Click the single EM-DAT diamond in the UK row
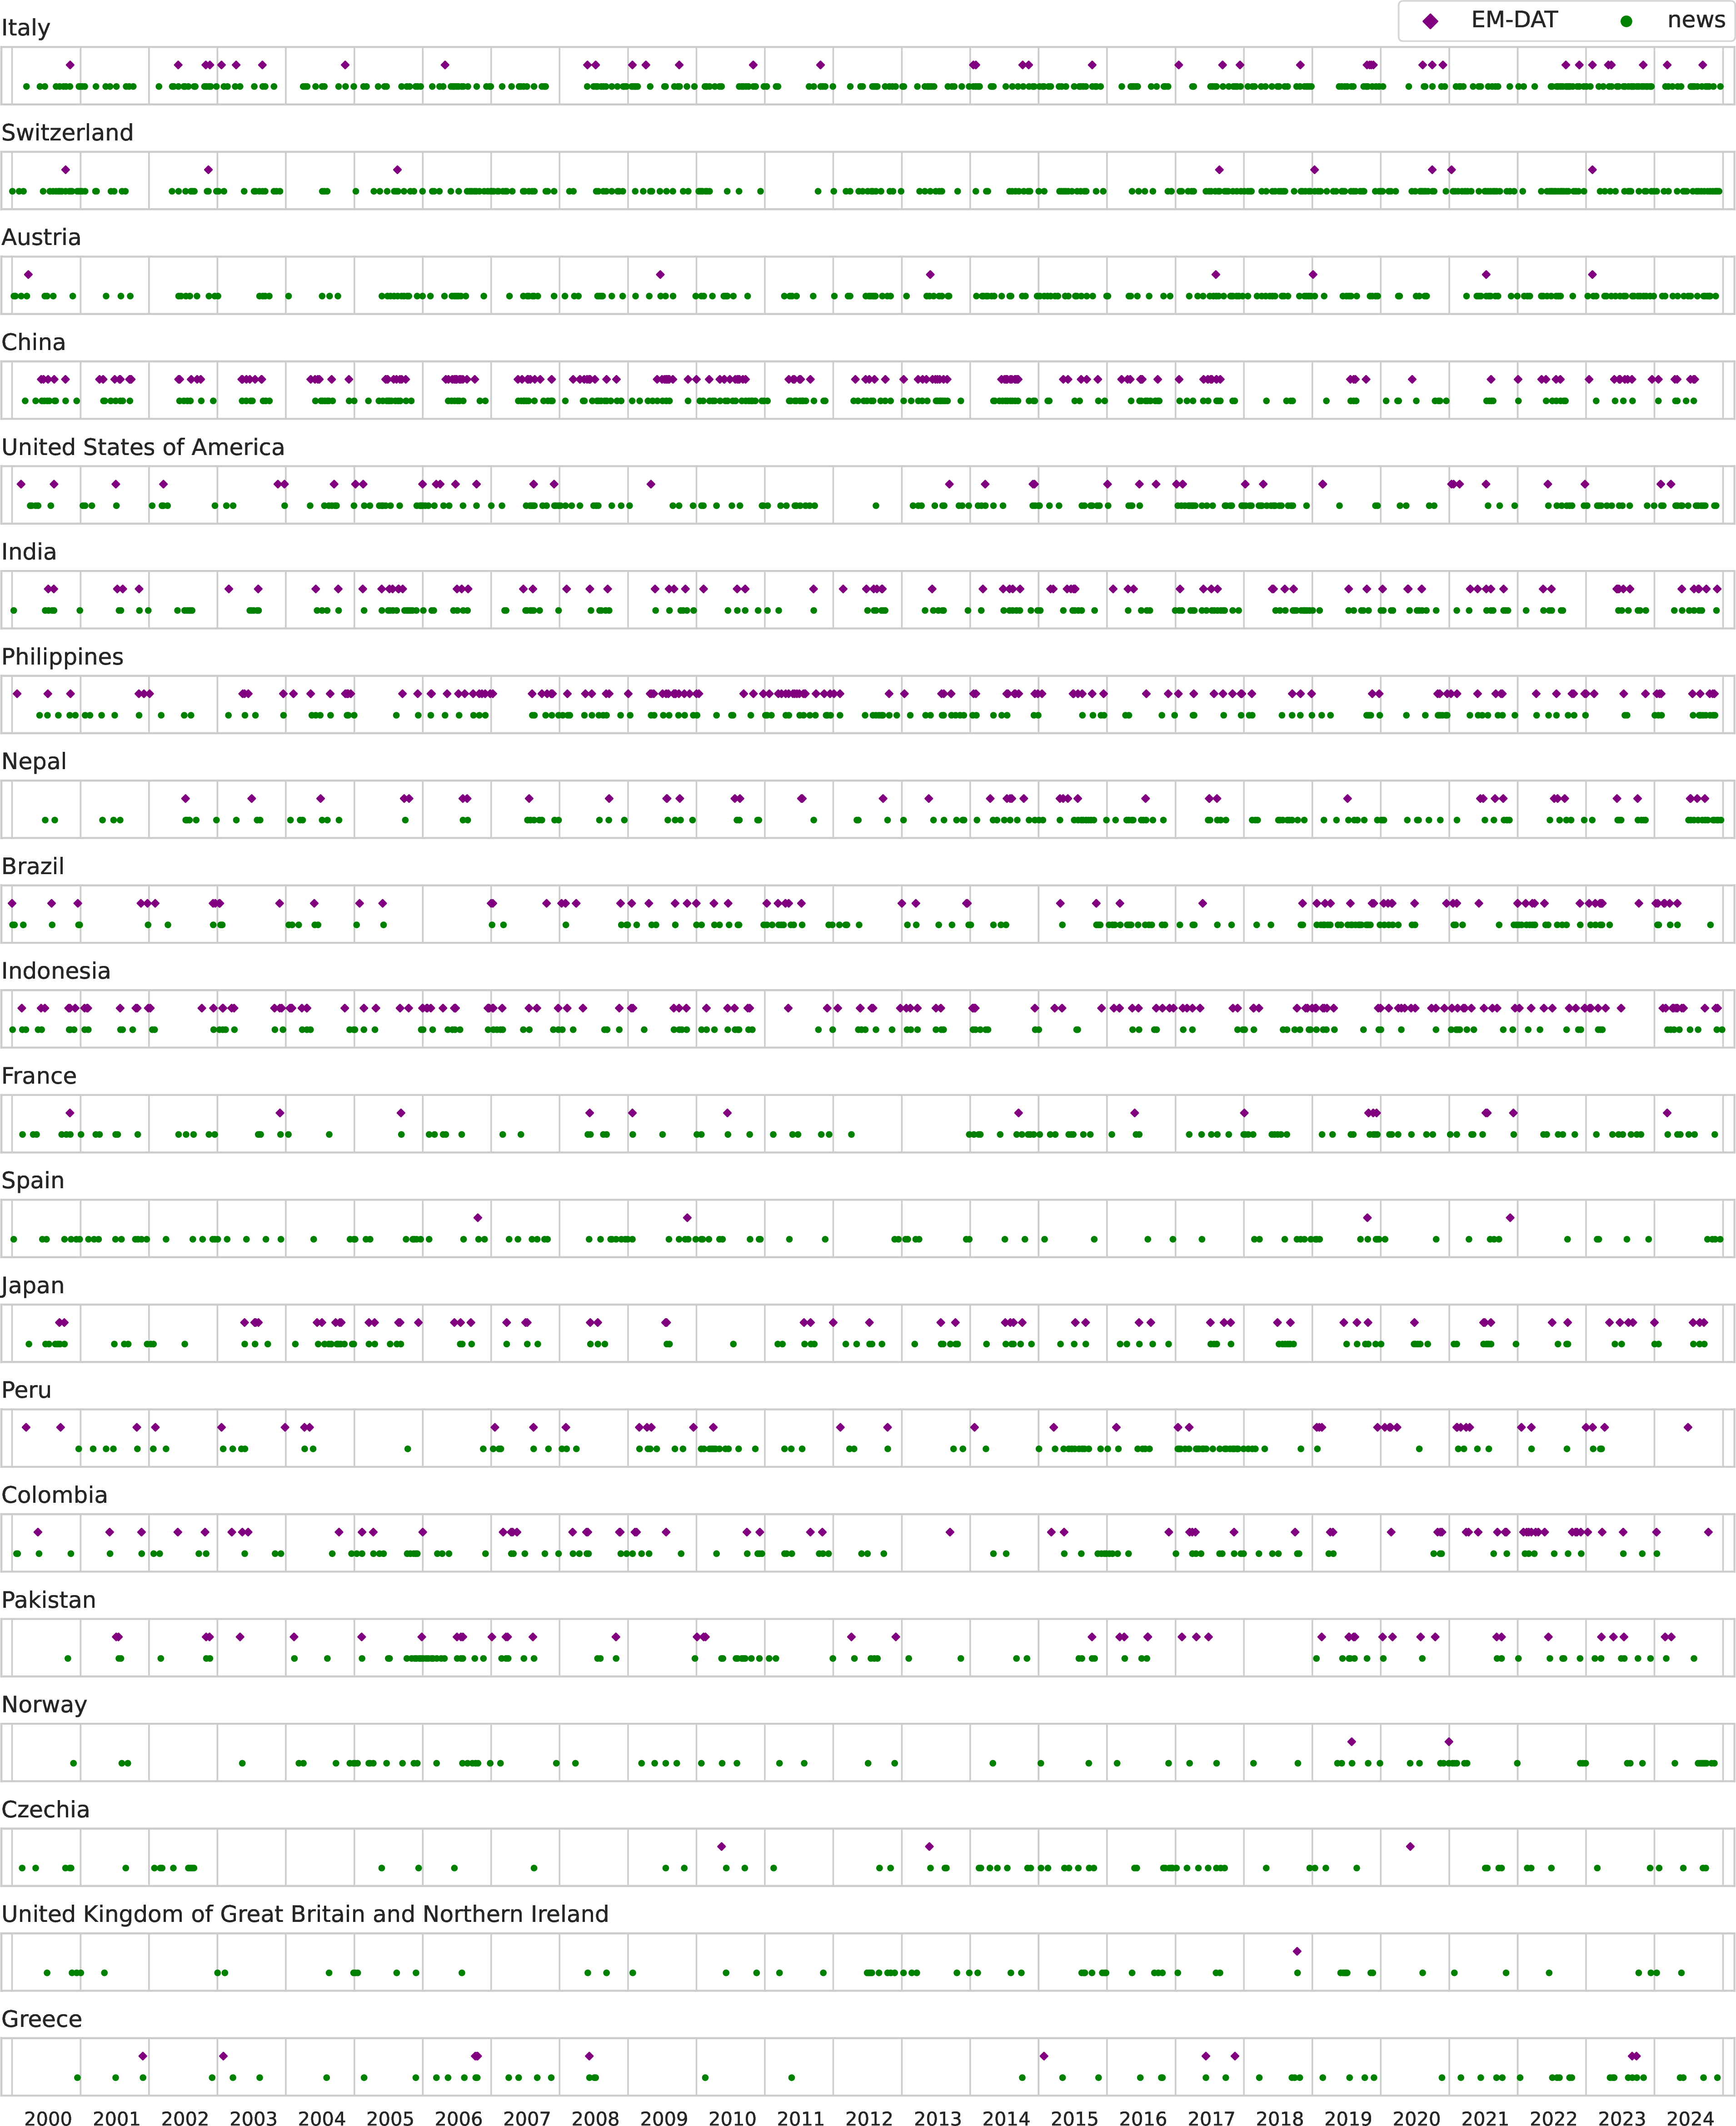This screenshot has width=1736, height=2126. click(x=1297, y=1951)
